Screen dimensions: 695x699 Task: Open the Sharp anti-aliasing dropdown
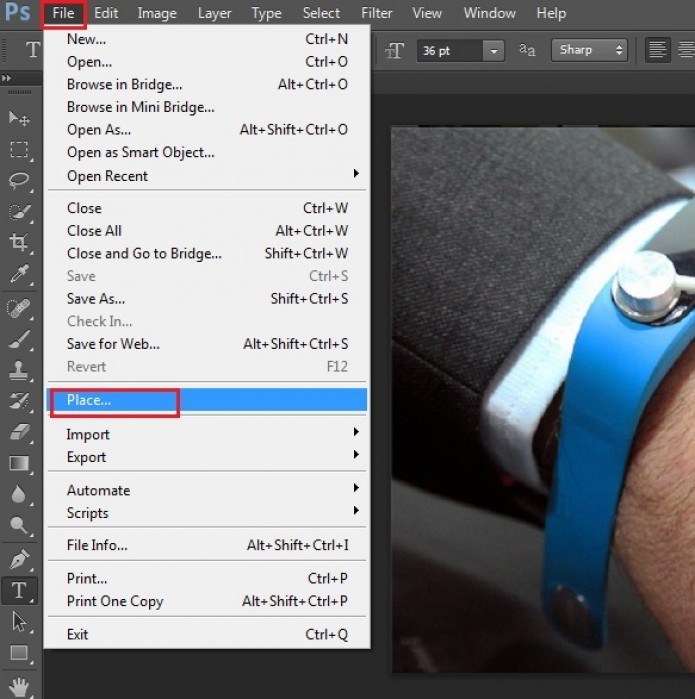tap(589, 50)
